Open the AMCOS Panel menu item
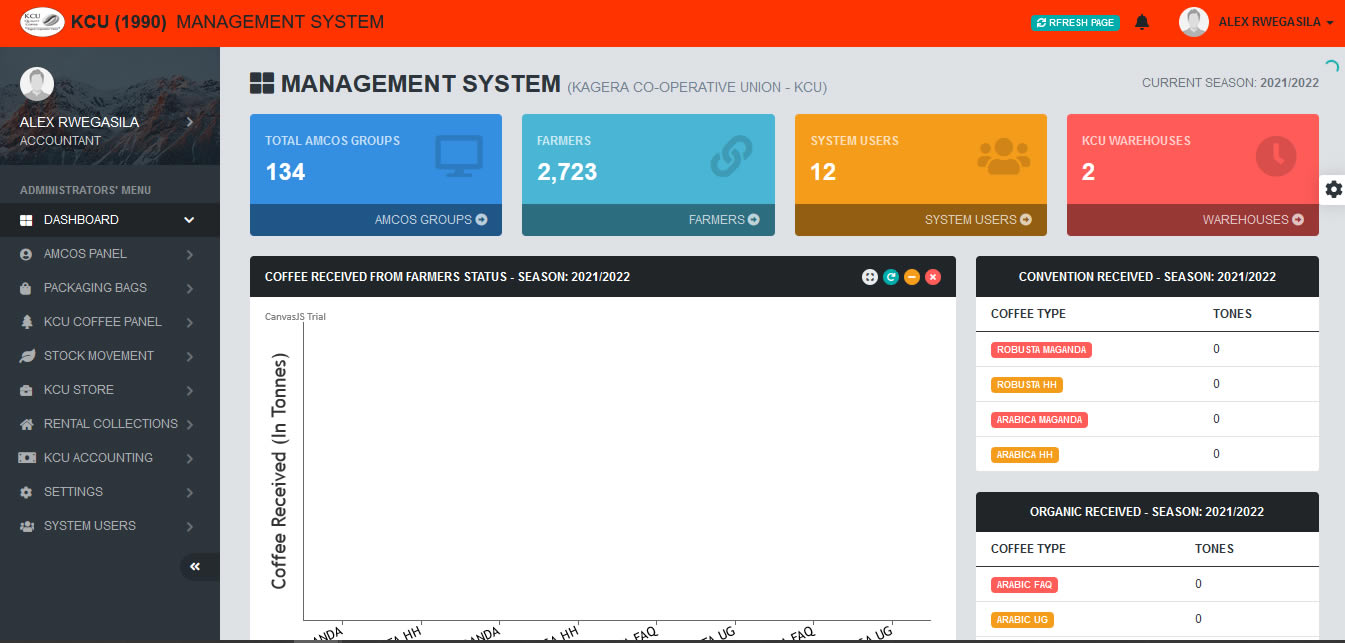Screen dimensions: 1345x643 (110, 254)
